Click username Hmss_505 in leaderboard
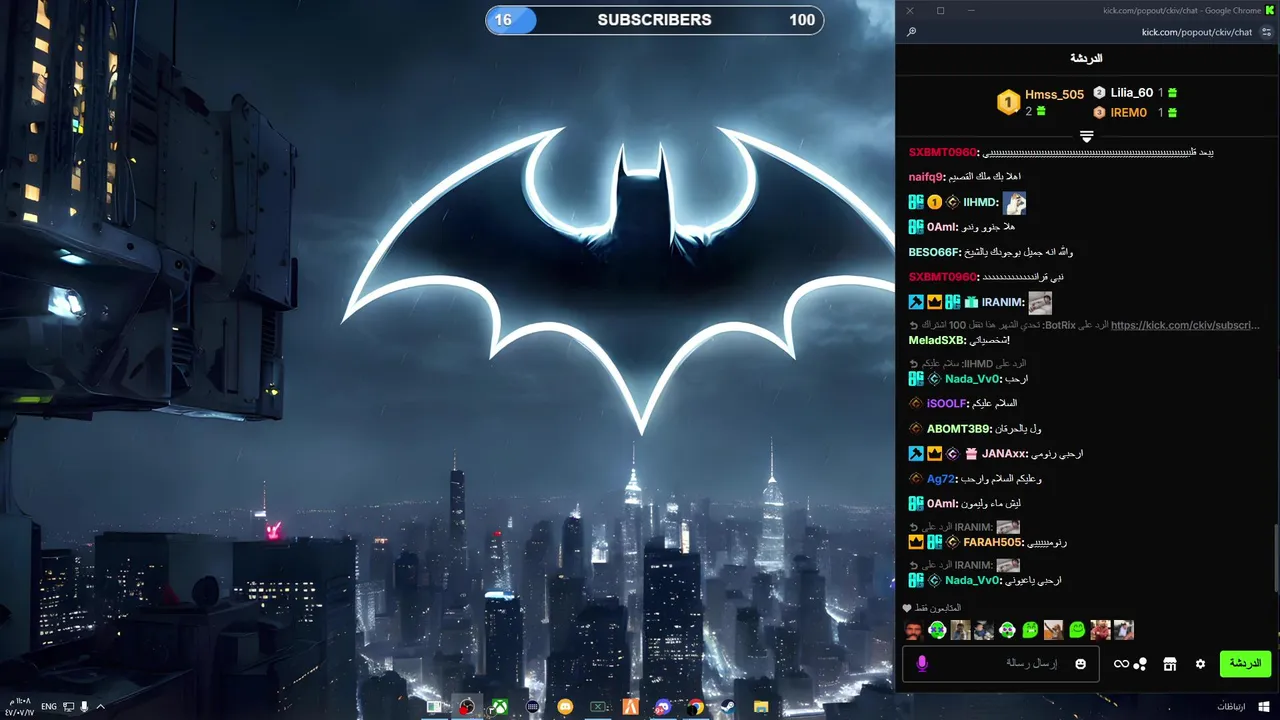 tap(1055, 94)
